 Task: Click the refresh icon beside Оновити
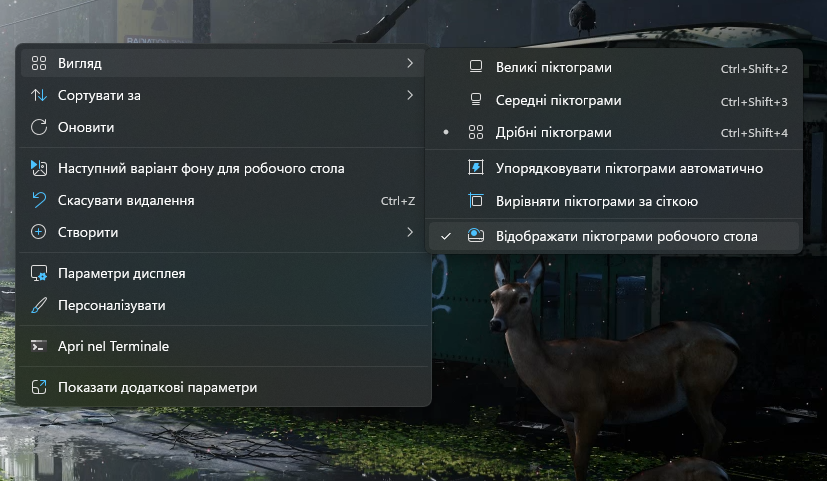coord(39,128)
